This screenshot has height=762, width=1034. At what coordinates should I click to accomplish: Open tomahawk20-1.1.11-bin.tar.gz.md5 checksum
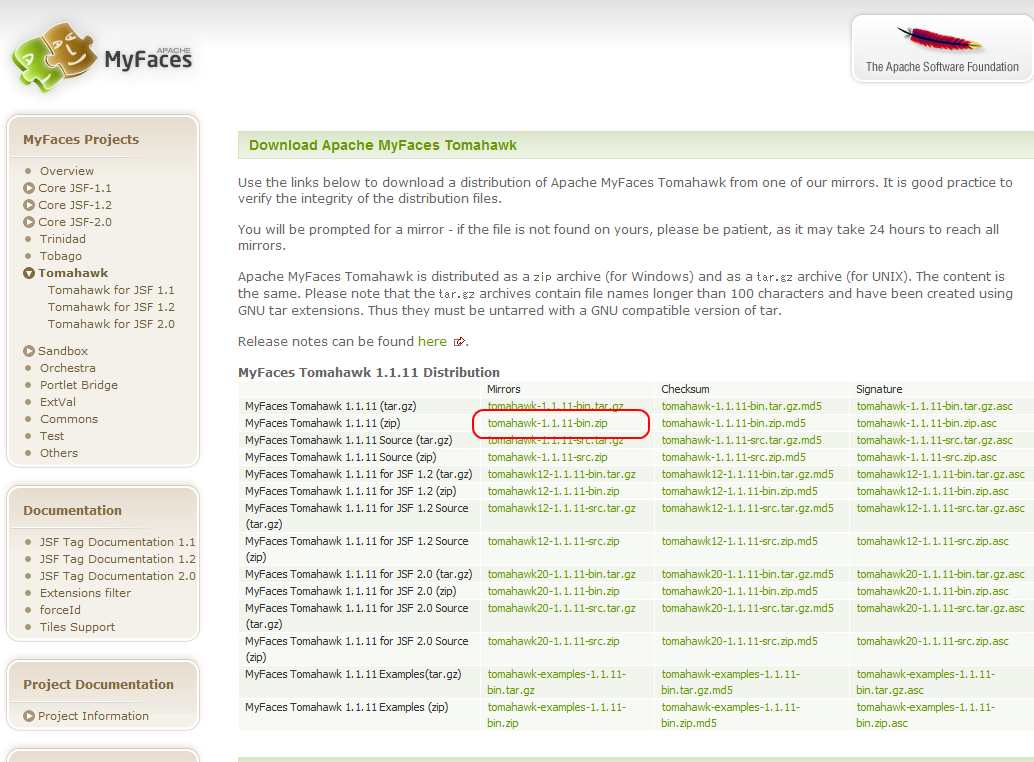click(x=747, y=574)
